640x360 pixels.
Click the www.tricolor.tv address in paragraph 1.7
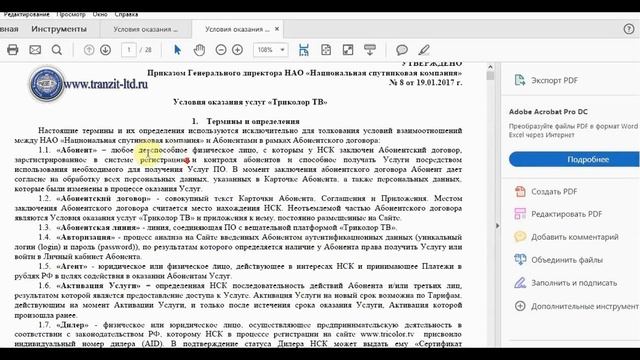click(x=387, y=334)
